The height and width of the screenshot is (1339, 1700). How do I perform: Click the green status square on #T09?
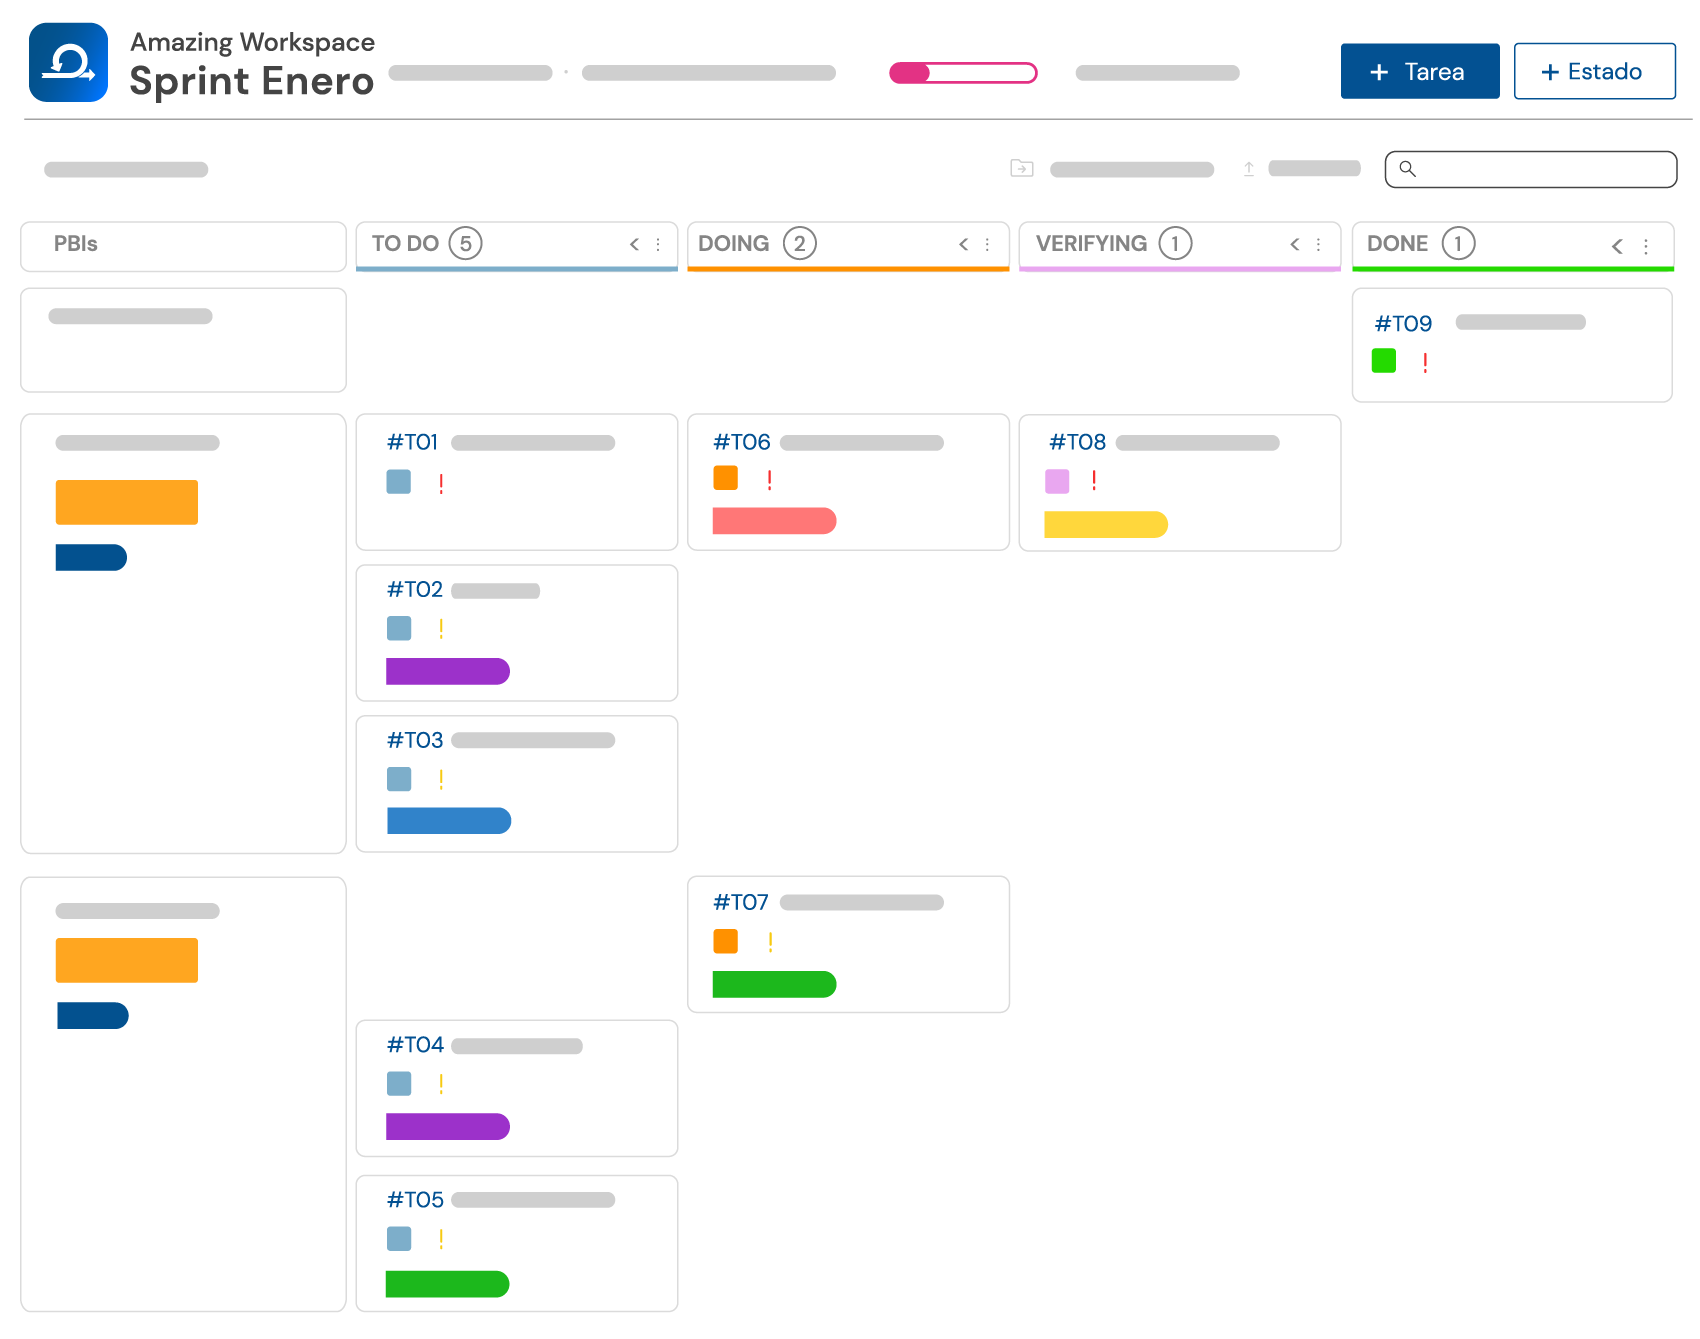pos(1384,360)
